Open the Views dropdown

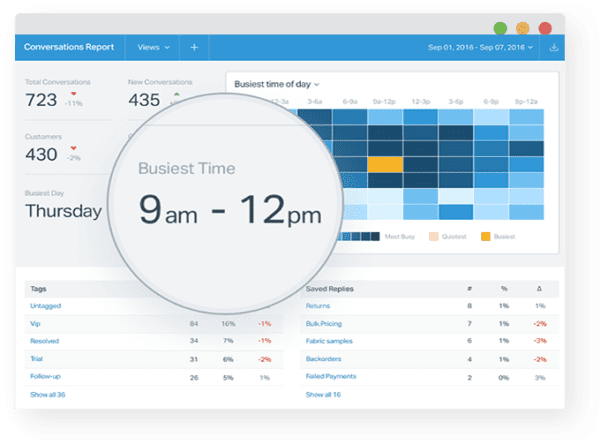pos(153,47)
